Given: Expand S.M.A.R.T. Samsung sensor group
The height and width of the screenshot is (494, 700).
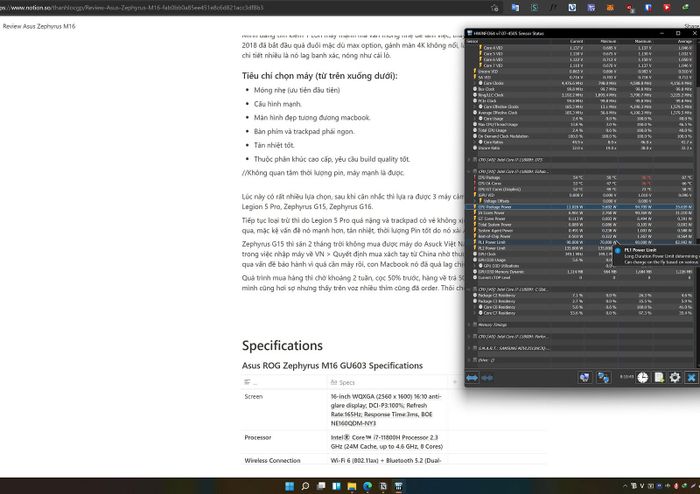Looking at the screenshot, I should coord(469,348).
